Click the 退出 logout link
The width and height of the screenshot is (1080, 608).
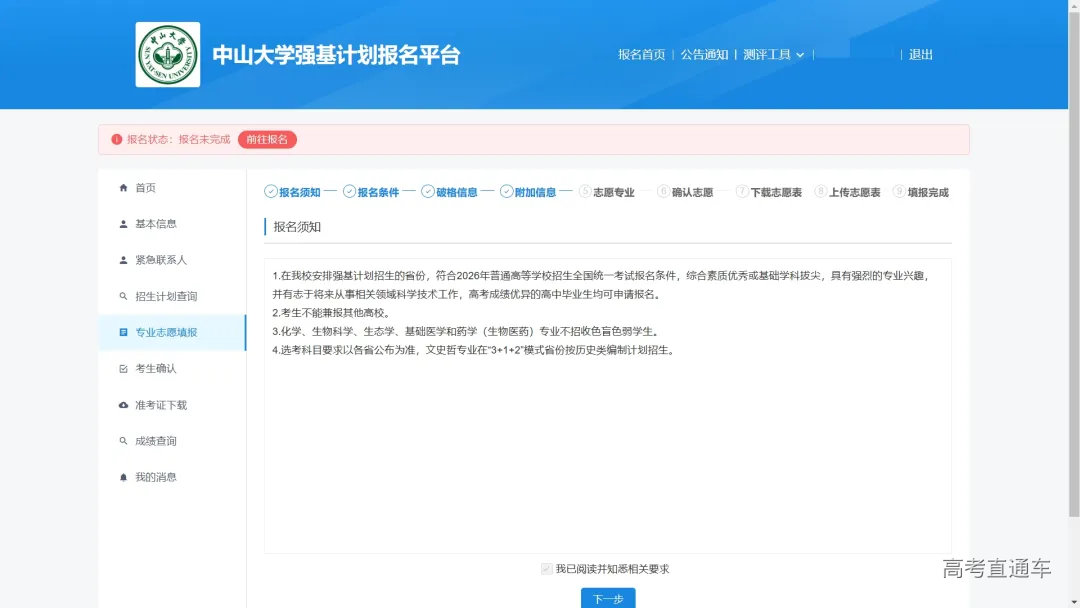point(920,55)
